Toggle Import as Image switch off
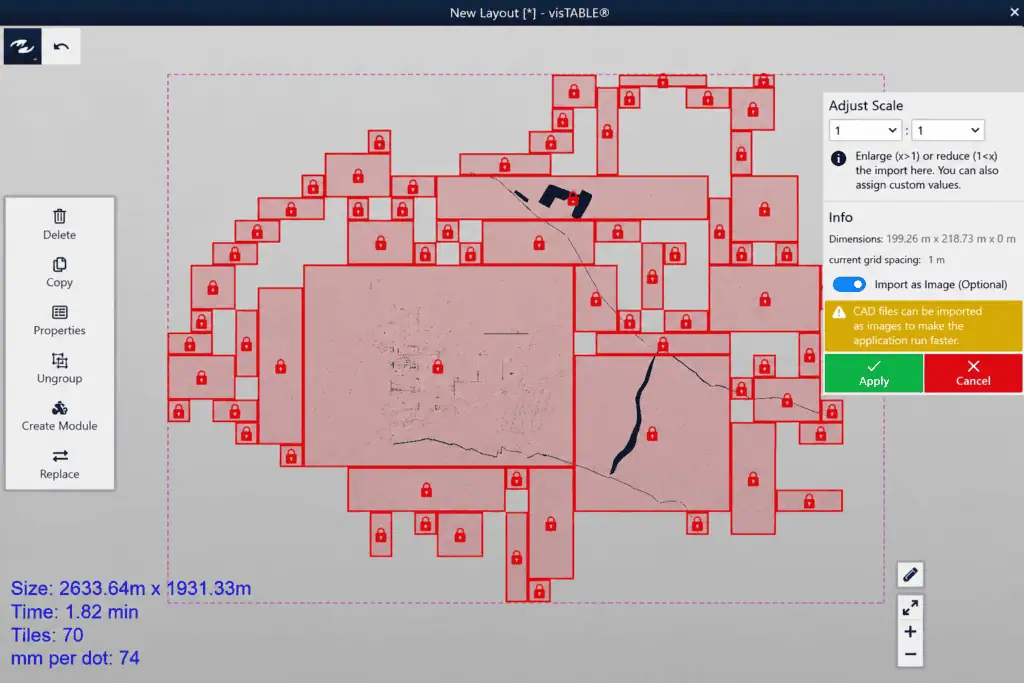Image resolution: width=1024 pixels, height=683 pixels. [849, 285]
